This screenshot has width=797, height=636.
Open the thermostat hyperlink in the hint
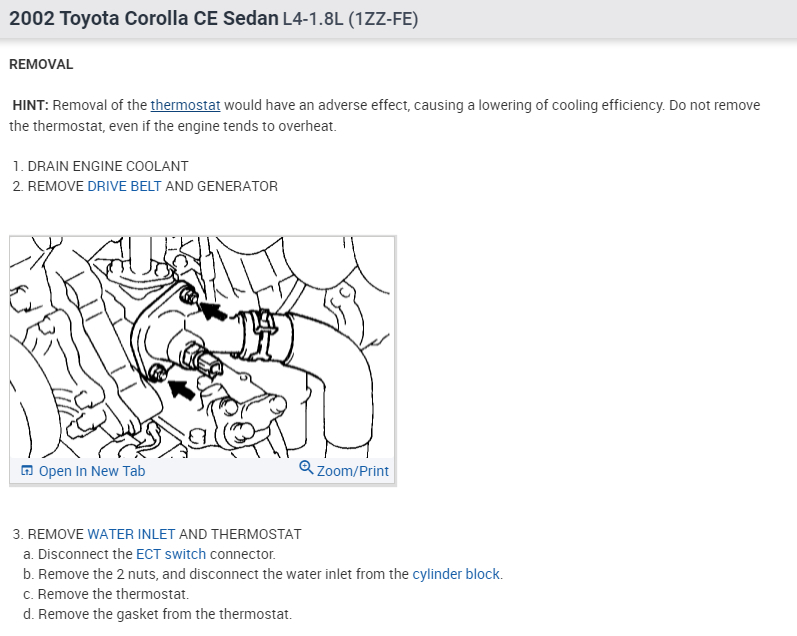click(x=186, y=105)
